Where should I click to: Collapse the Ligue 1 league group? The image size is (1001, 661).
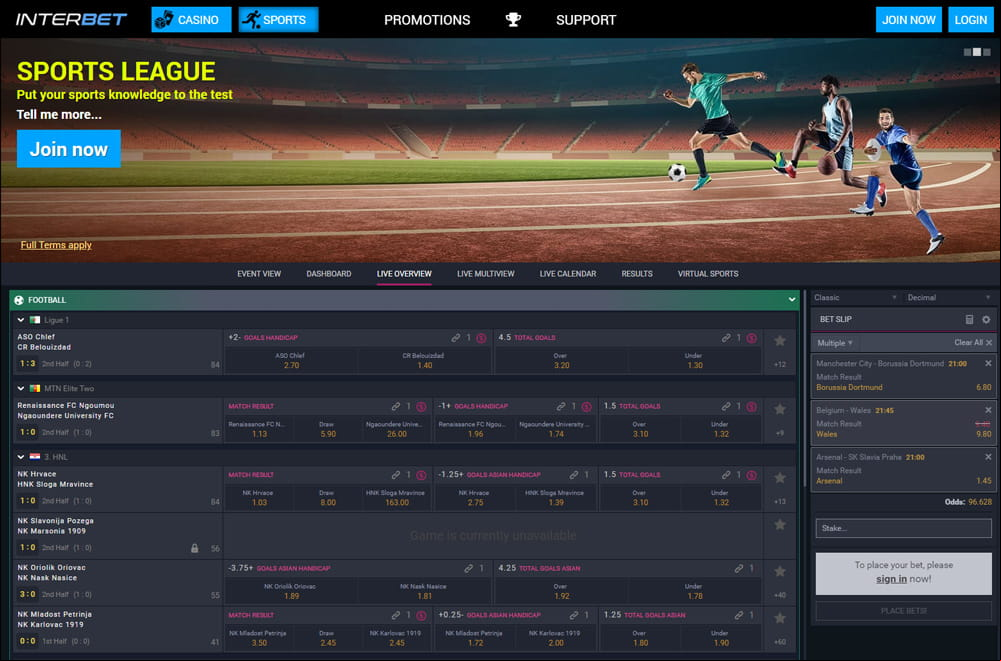(20, 320)
